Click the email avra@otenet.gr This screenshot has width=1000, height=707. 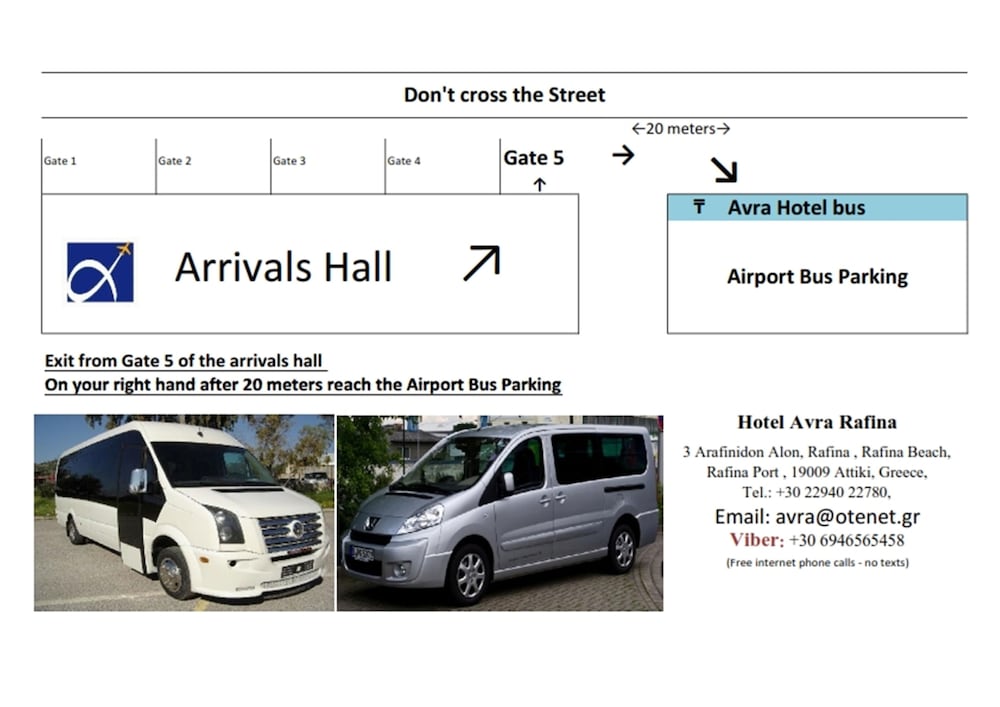848,516
